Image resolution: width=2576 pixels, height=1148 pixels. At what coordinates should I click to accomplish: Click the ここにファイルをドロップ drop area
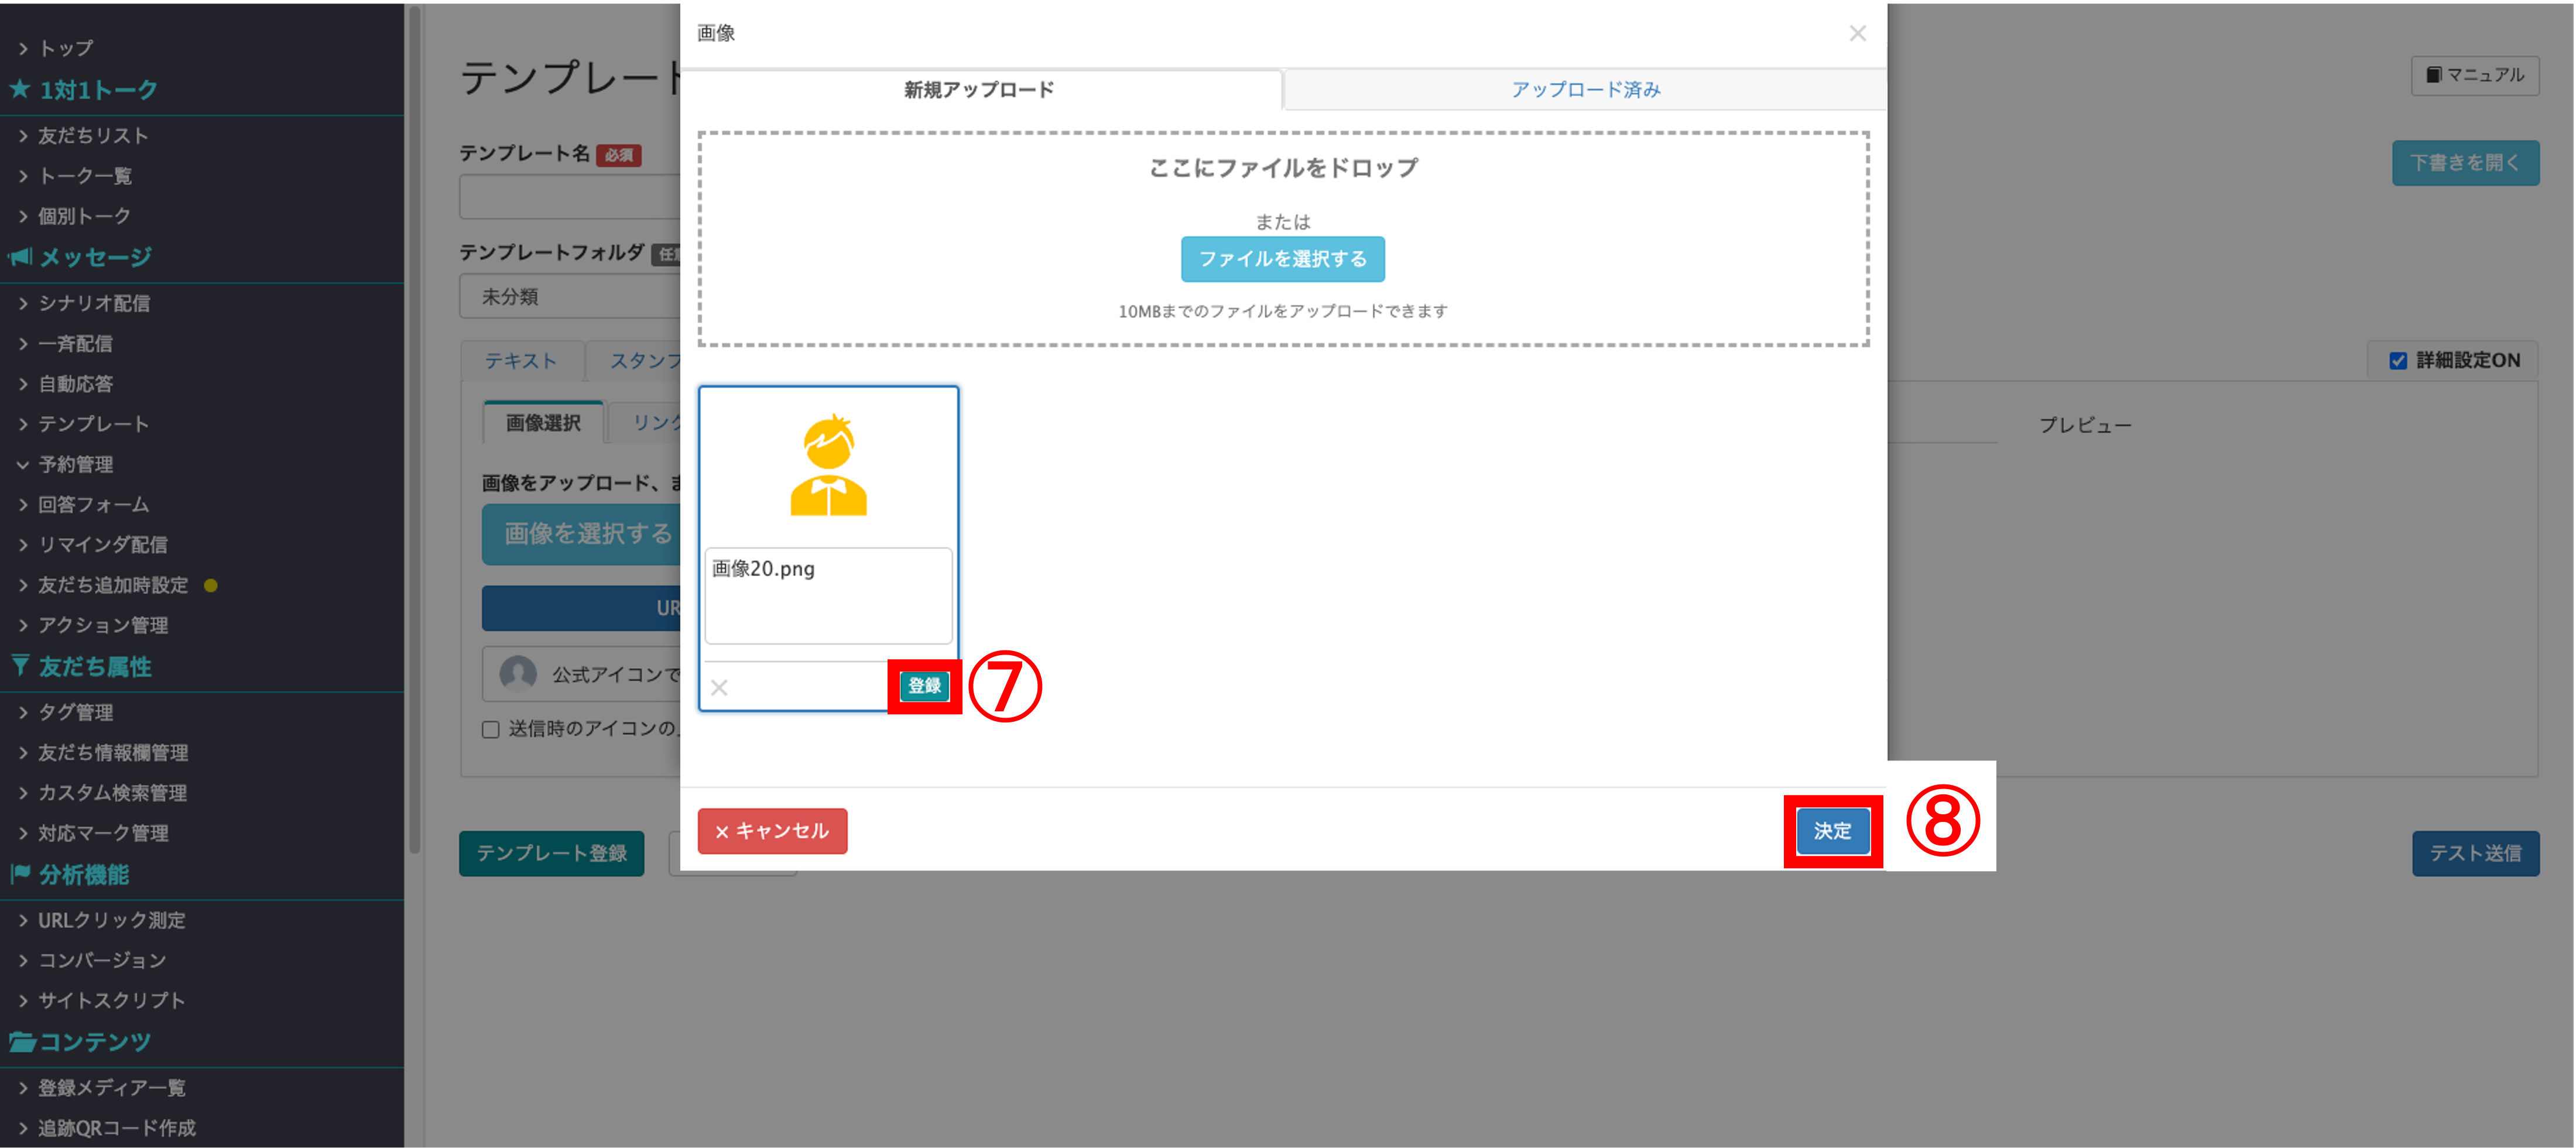tap(1283, 239)
